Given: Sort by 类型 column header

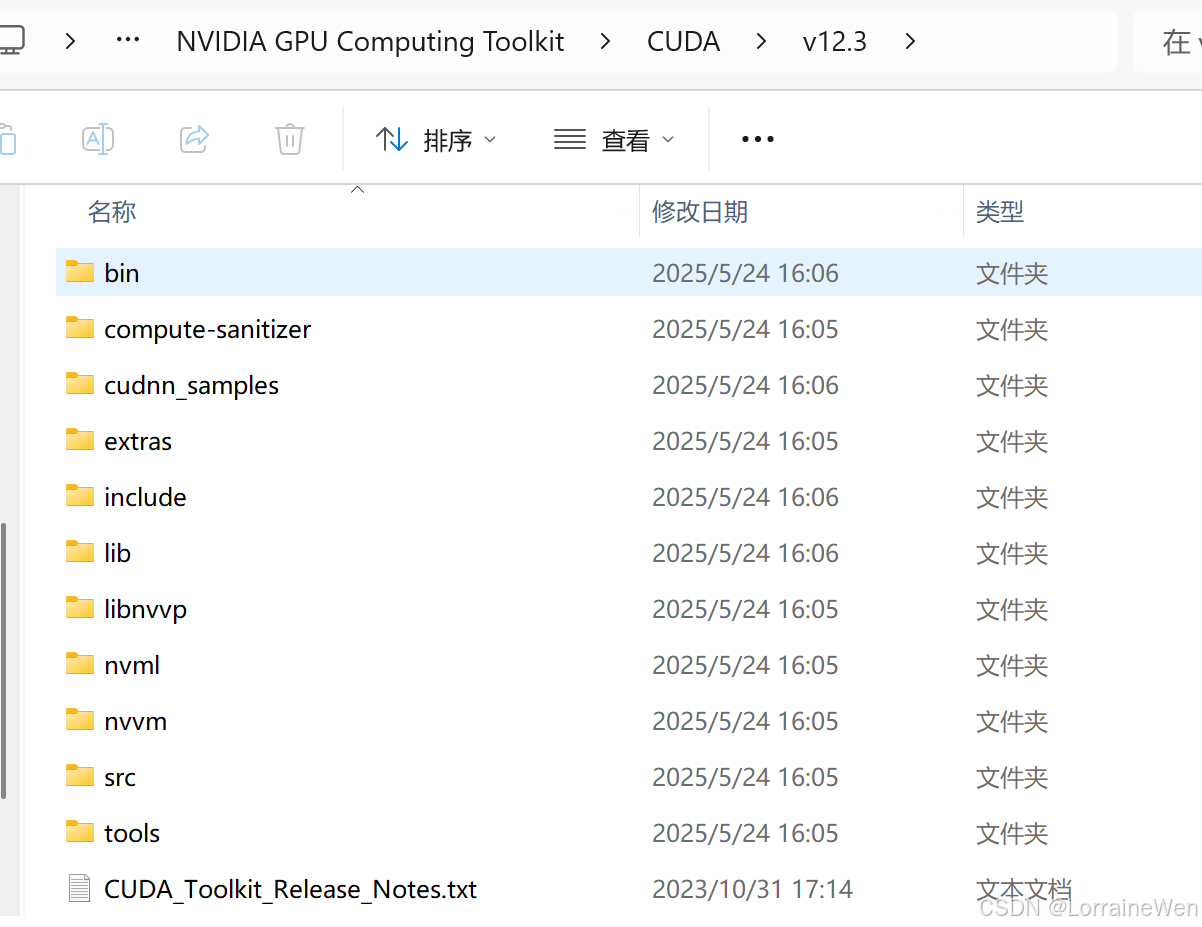Looking at the screenshot, I should [x=1000, y=212].
